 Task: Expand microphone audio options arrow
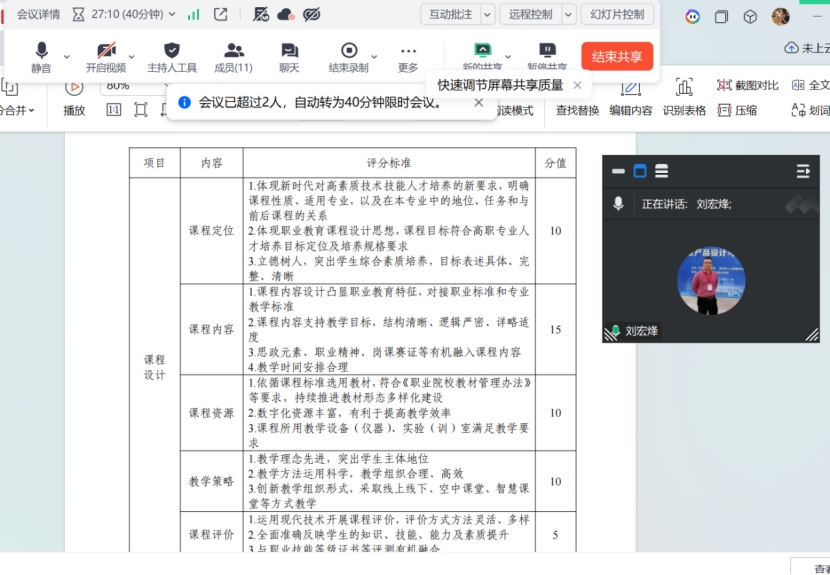[67, 56]
